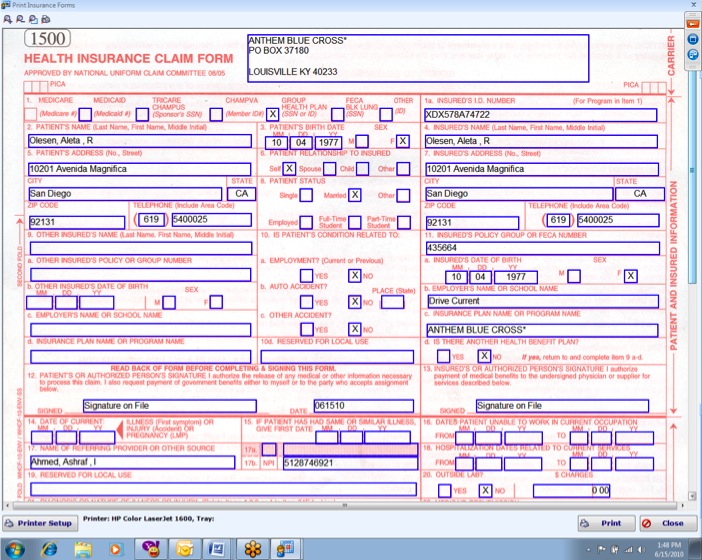Launch Internet Explorer from taskbar
The width and height of the screenshot is (702, 560).
pyautogui.click(x=49, y=549)
